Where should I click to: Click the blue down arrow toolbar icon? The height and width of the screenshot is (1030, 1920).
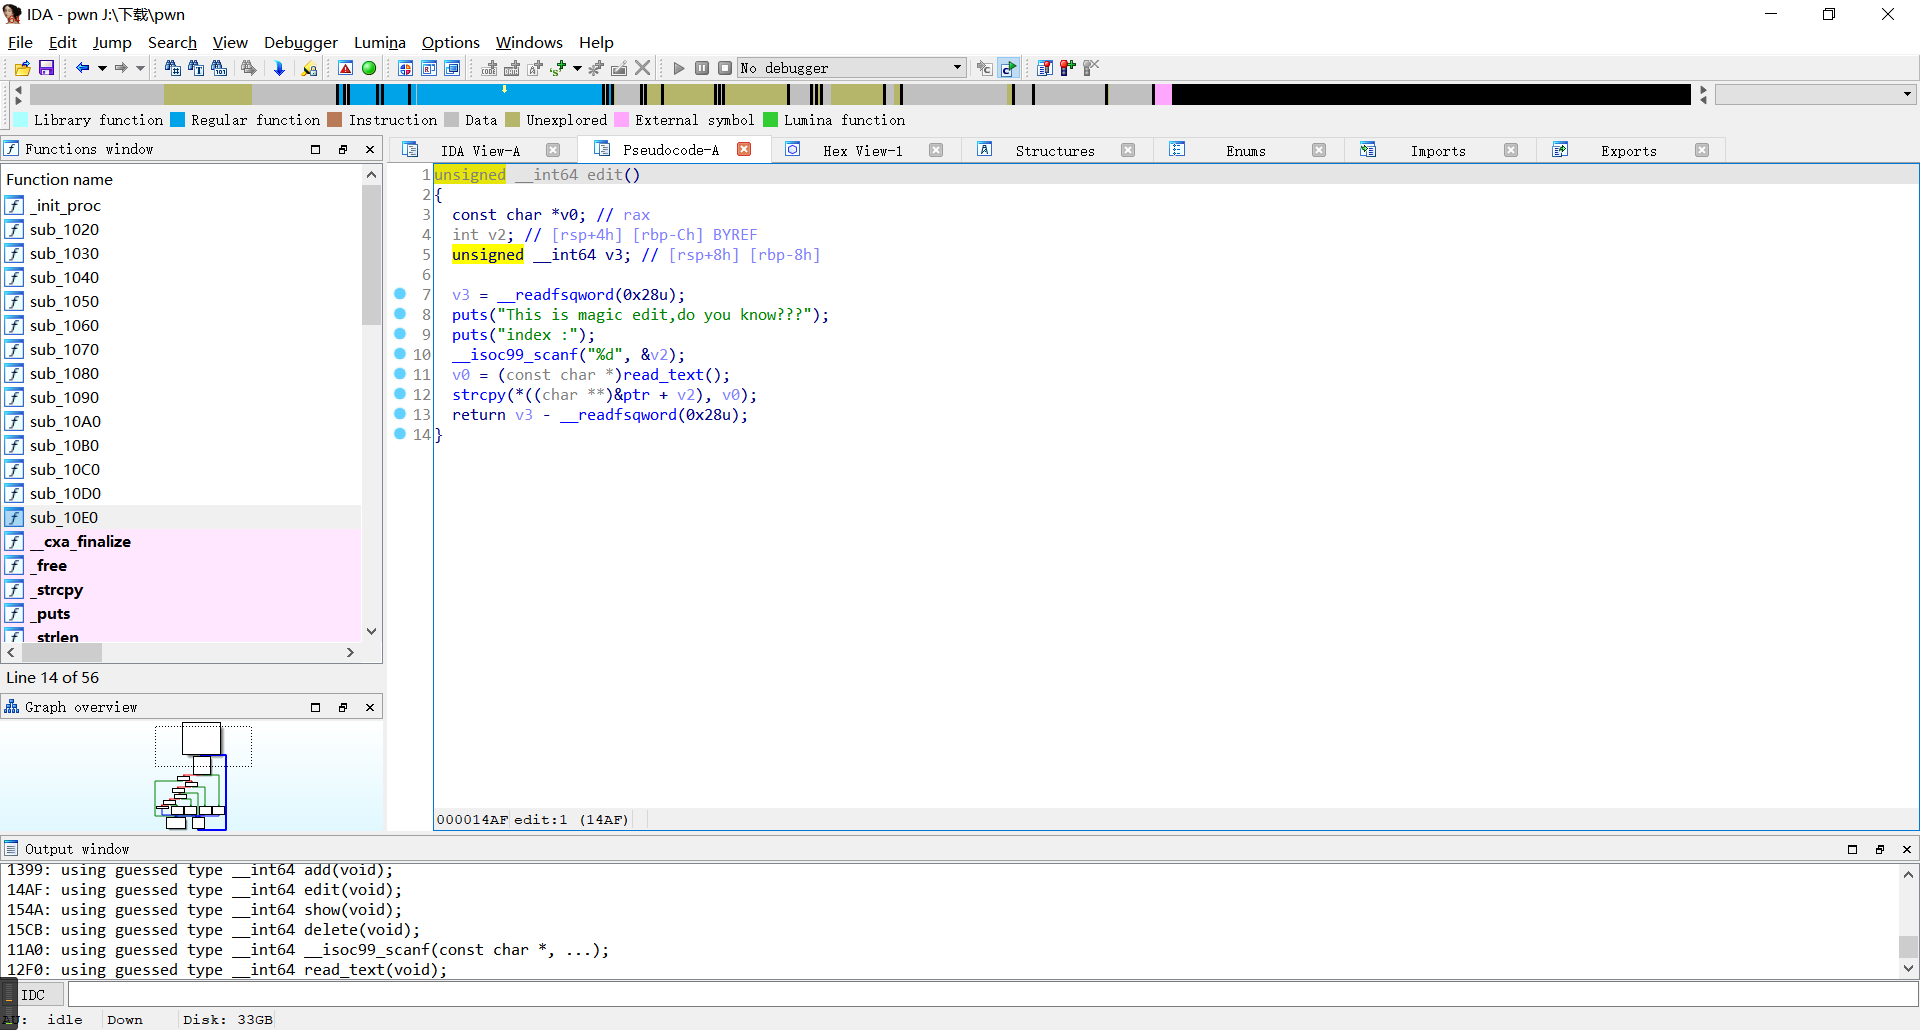point(279,68)
